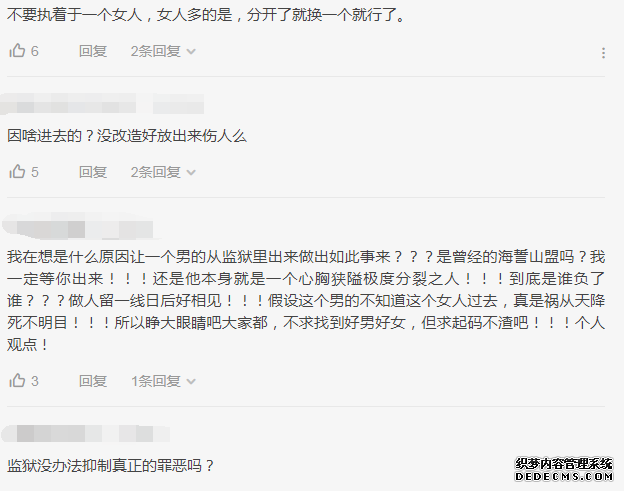Click 回复 under the 5-like comment
624x491 pixels.
pos(93,172)
